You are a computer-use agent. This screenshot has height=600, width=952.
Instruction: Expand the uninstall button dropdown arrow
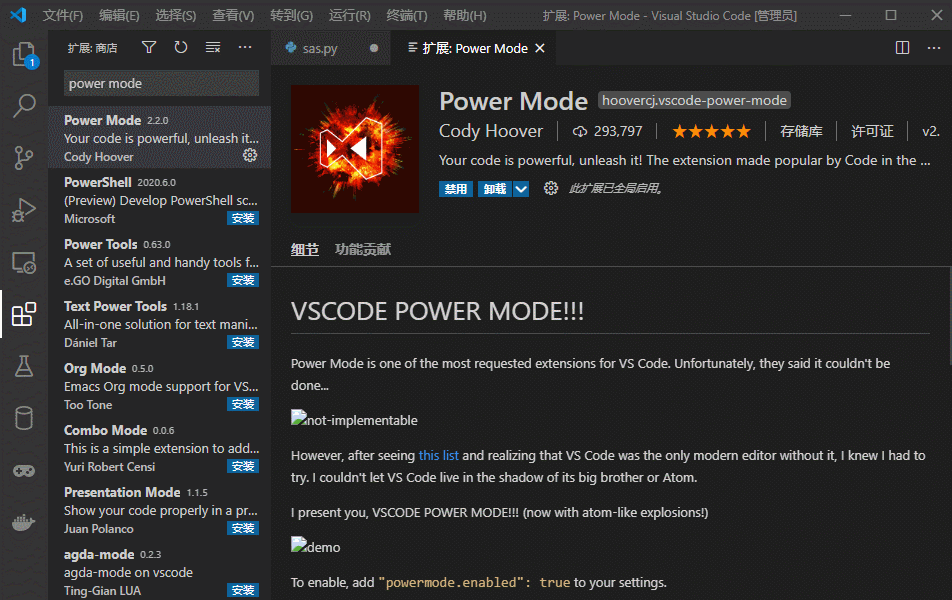tap(521, 189)
